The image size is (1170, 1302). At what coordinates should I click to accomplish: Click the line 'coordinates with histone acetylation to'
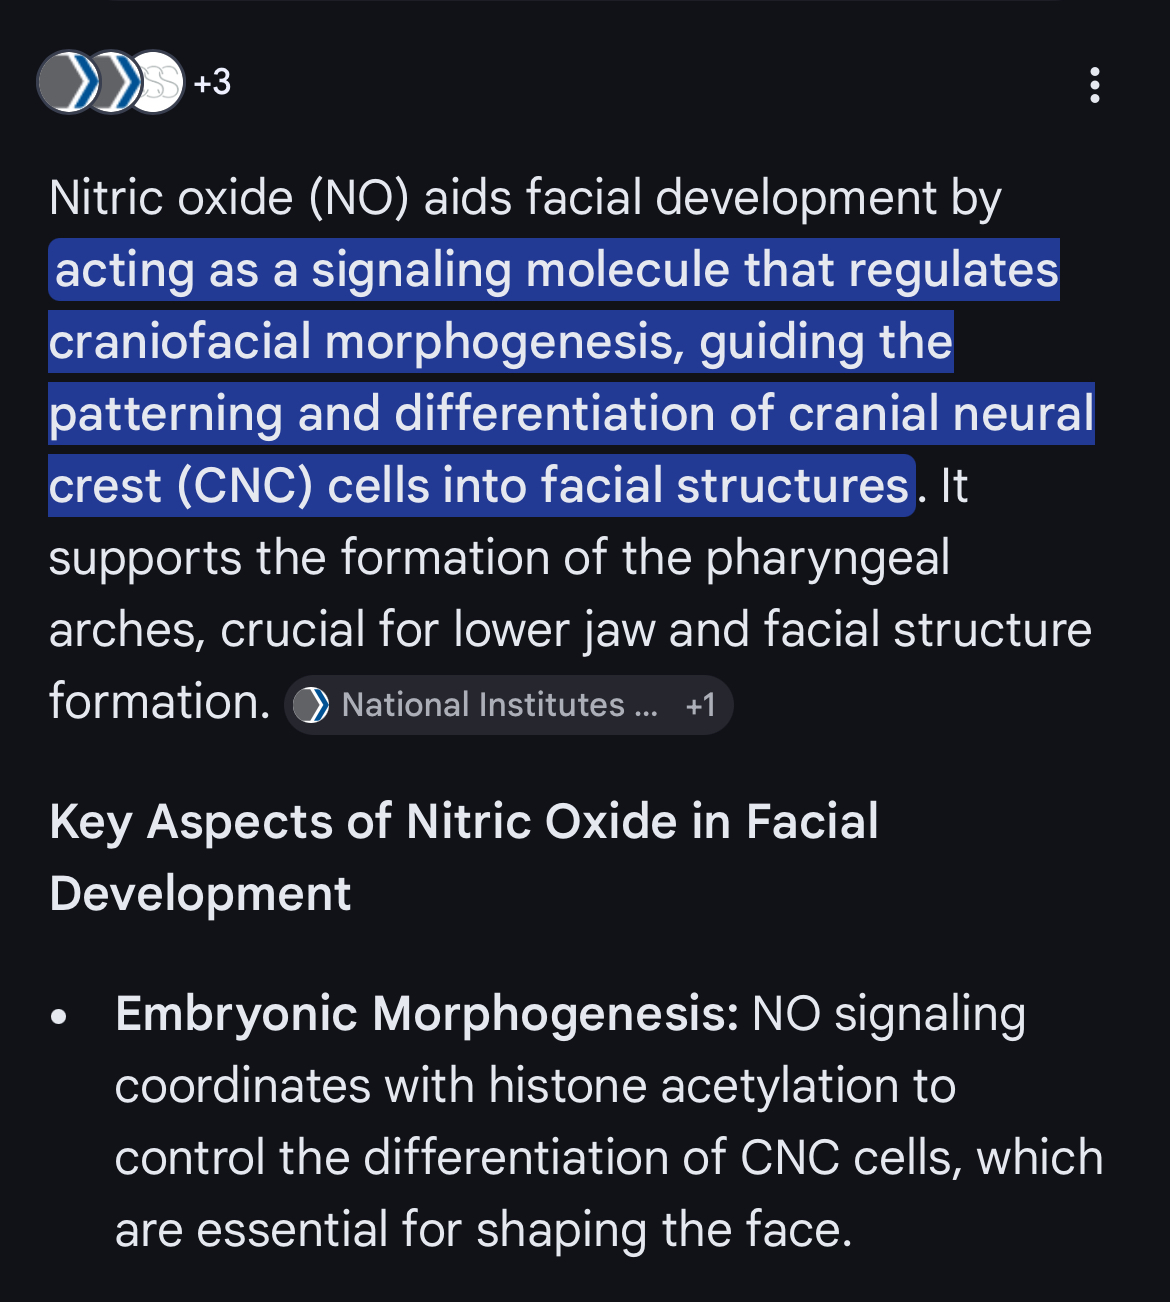535,1086
